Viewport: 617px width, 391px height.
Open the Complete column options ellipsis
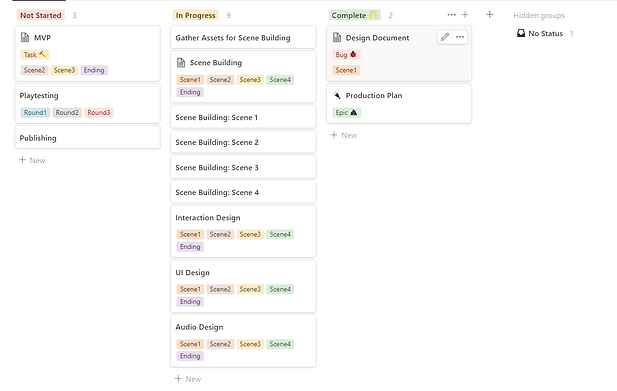click(451, 15)
